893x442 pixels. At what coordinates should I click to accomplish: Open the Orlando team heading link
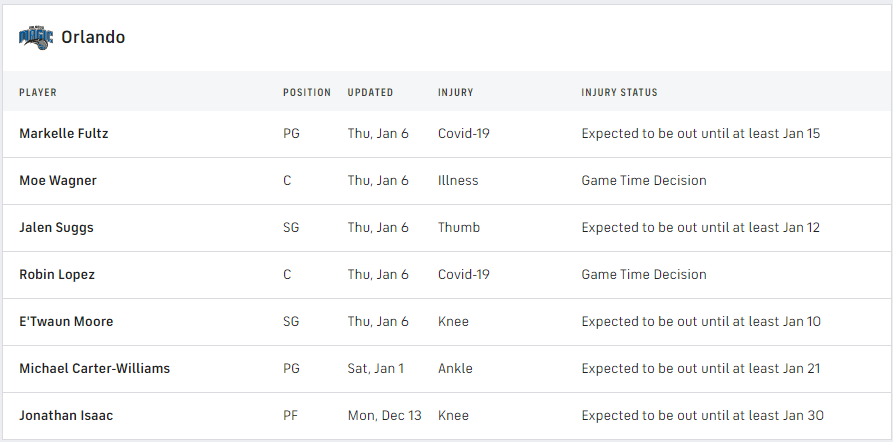pos(93,37)
